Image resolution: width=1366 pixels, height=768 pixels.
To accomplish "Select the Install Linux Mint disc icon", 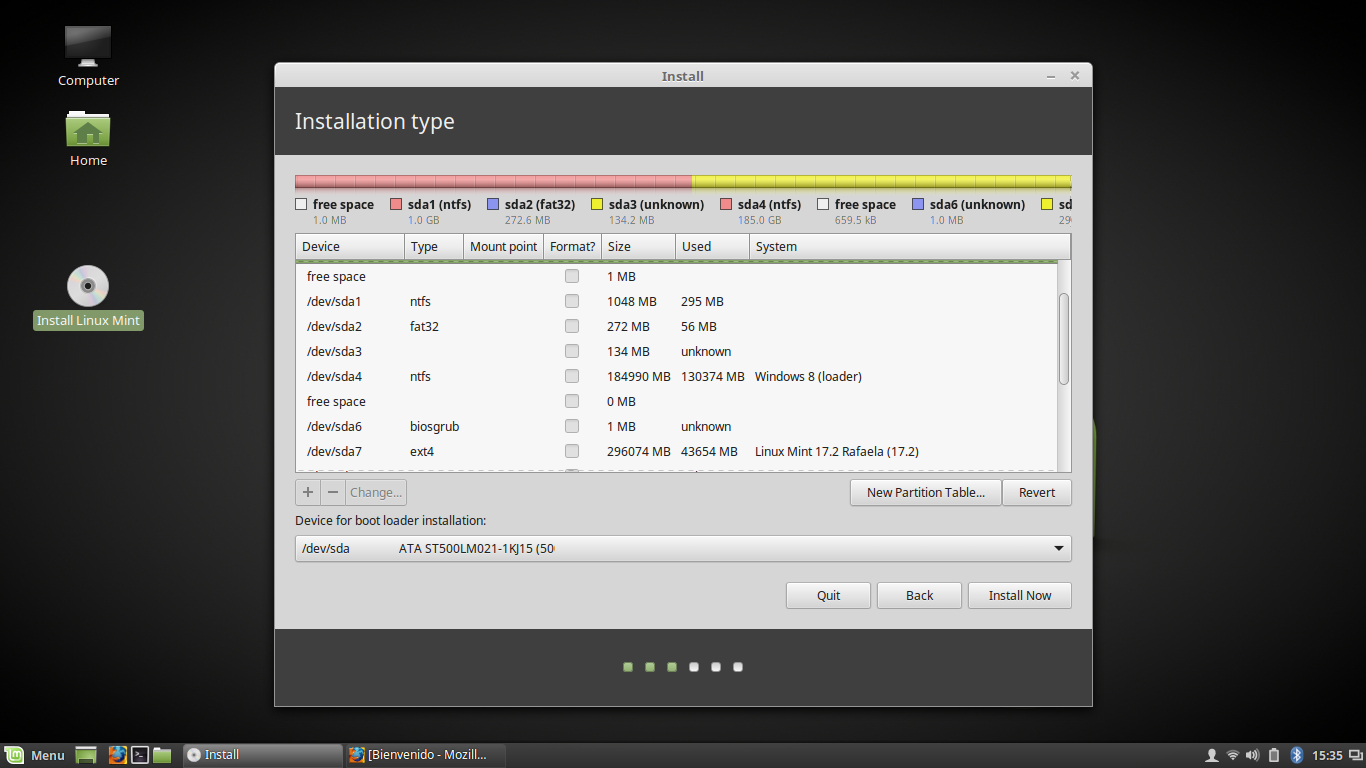I will coord(88,297).
